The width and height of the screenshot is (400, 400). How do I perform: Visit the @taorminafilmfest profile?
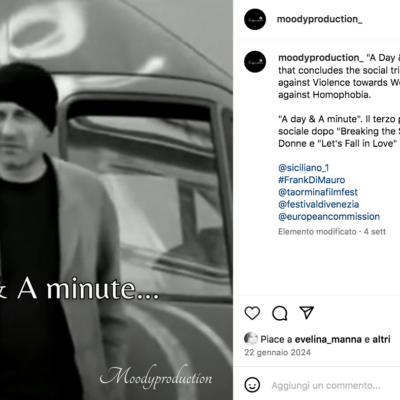[318, 192]
